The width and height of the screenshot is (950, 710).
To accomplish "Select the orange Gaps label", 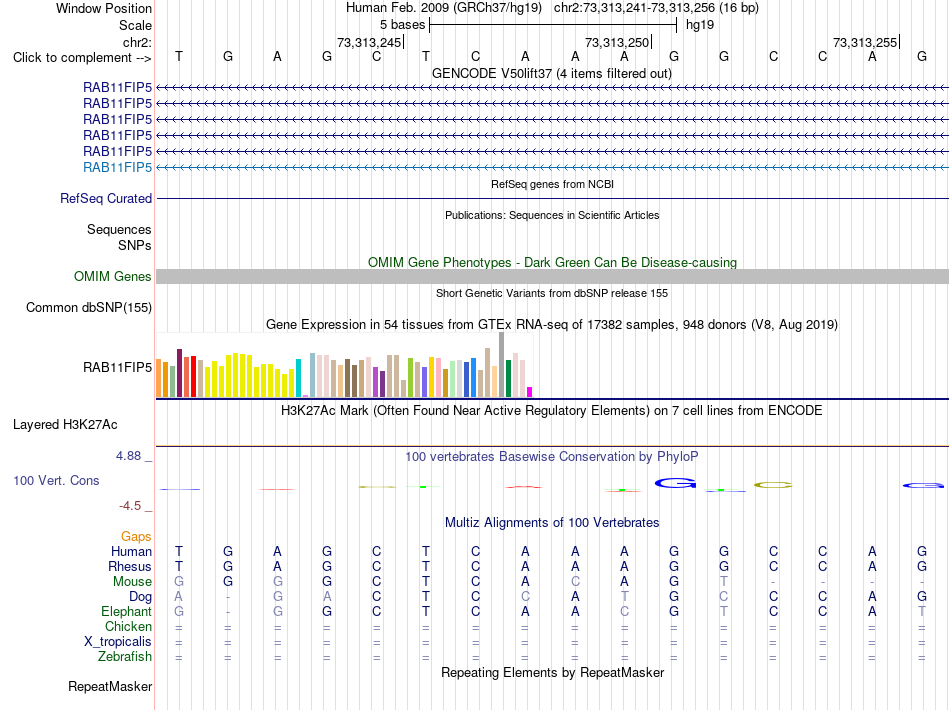I will (136, 537).
